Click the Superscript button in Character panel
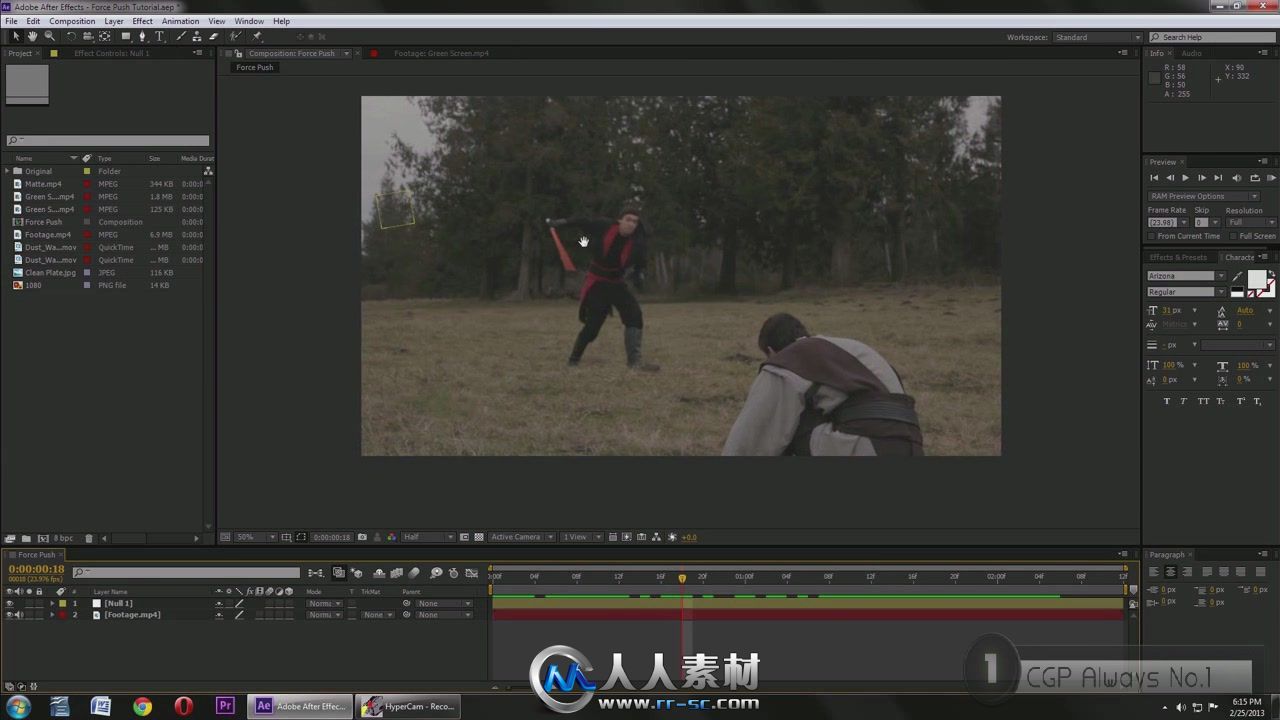 [1241, 401]
